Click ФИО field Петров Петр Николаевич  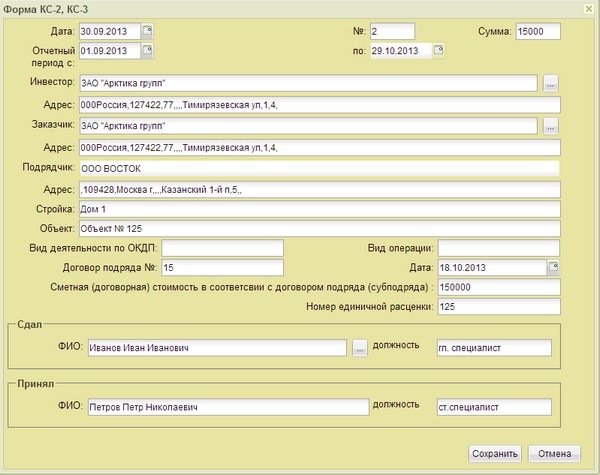228,407
